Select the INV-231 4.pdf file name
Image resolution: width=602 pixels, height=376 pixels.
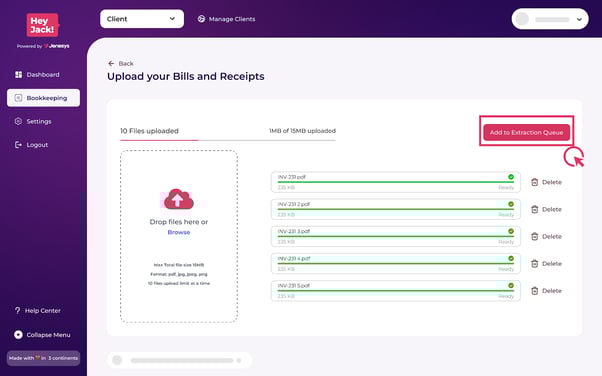pyautogui.click(x=294, y=258)
